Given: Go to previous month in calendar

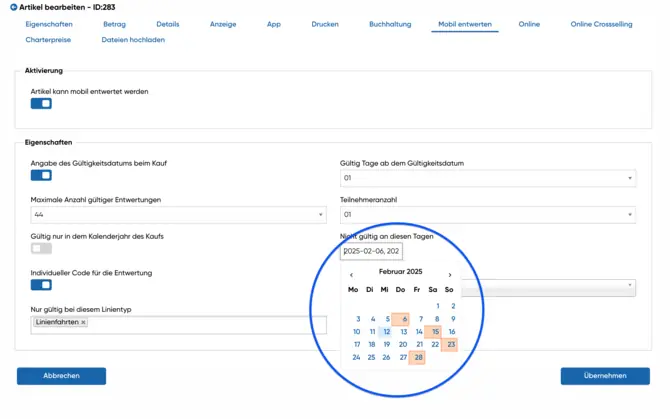Looking at the screenshot, I should pos(351,275).
